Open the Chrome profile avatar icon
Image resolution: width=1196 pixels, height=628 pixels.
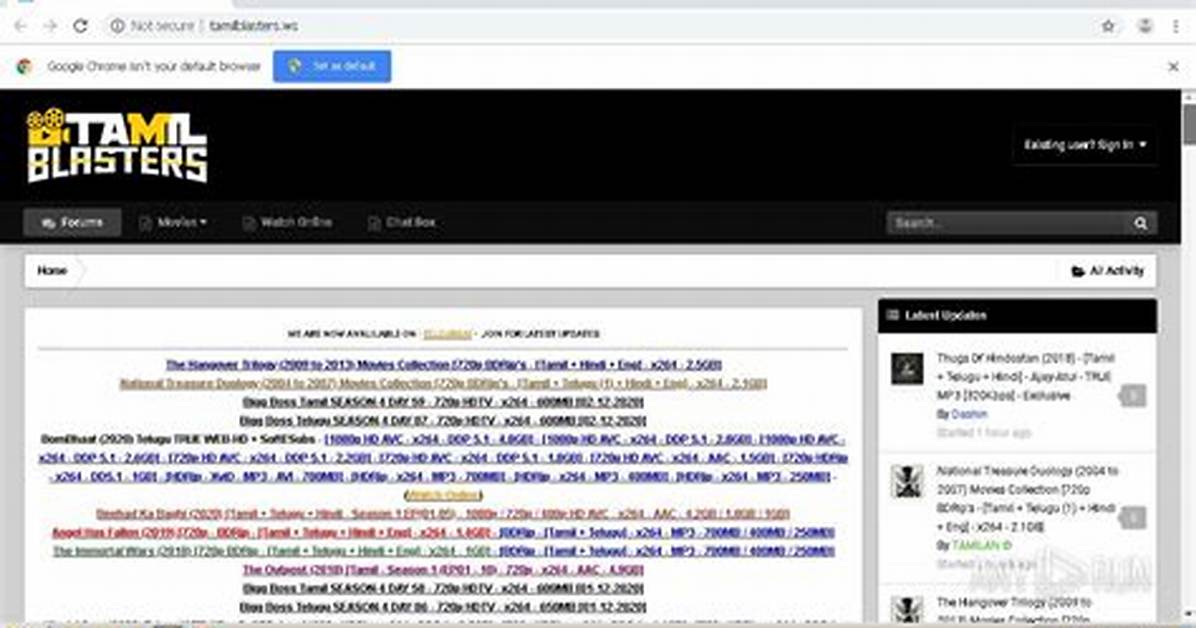click(x=1145, y=26)
